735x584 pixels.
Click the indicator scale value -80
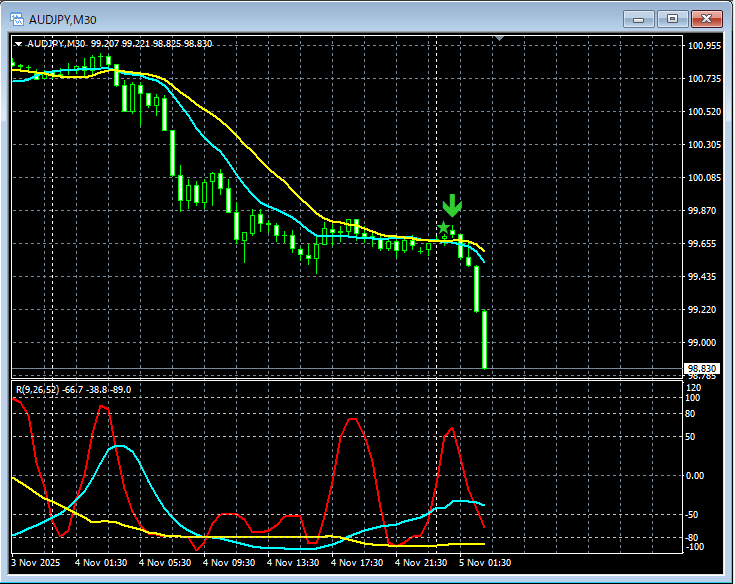pos(691,538)
